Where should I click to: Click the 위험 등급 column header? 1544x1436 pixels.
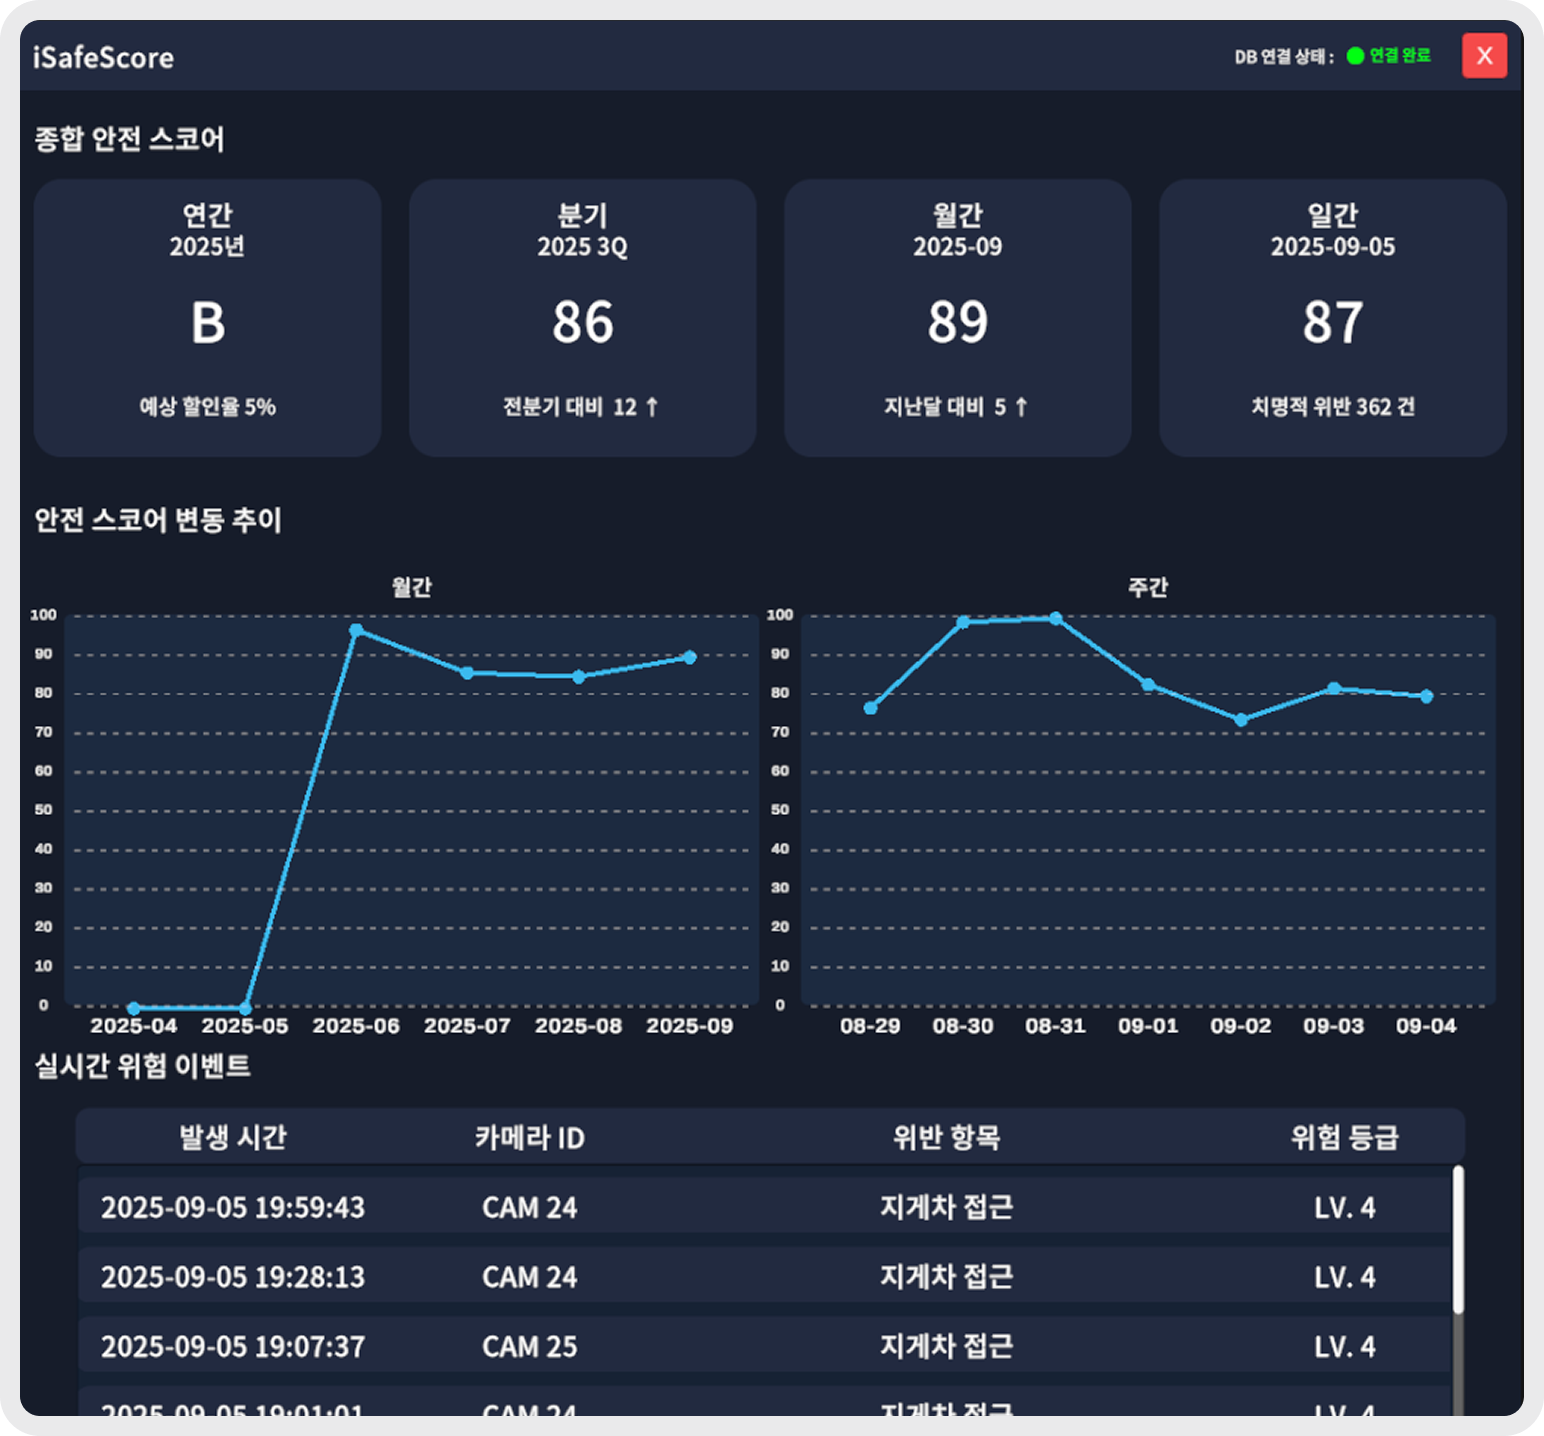click(1345, 1137)
